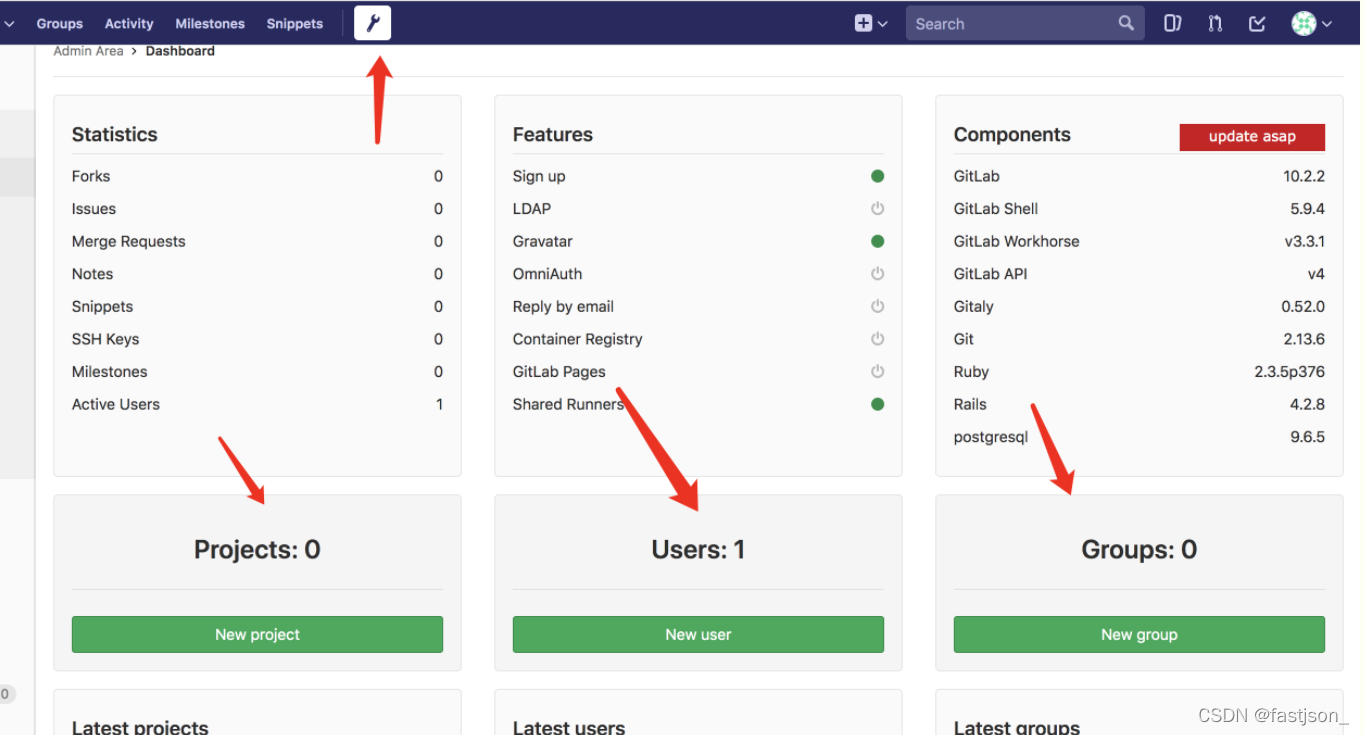Click into the Search field
Image resolution: width=1364 pixels, height=735 pixels.
tap(1010, 22)
